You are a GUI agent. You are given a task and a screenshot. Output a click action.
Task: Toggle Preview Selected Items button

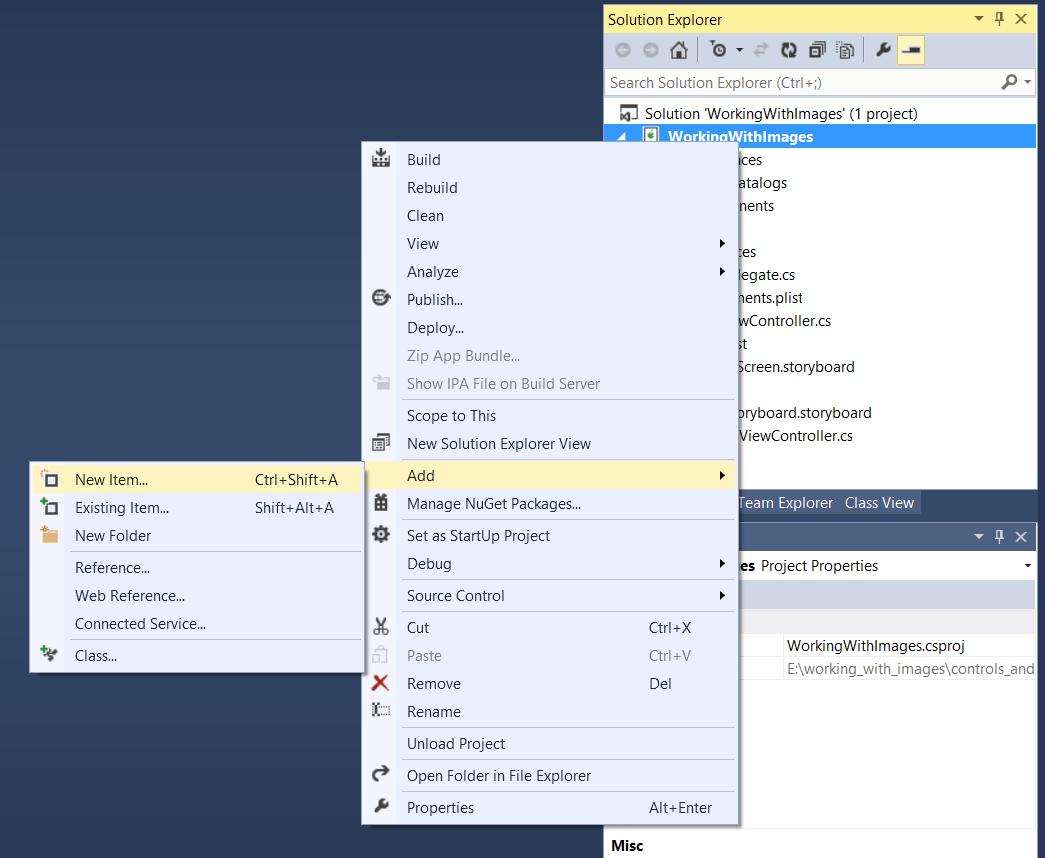(911, 50)
